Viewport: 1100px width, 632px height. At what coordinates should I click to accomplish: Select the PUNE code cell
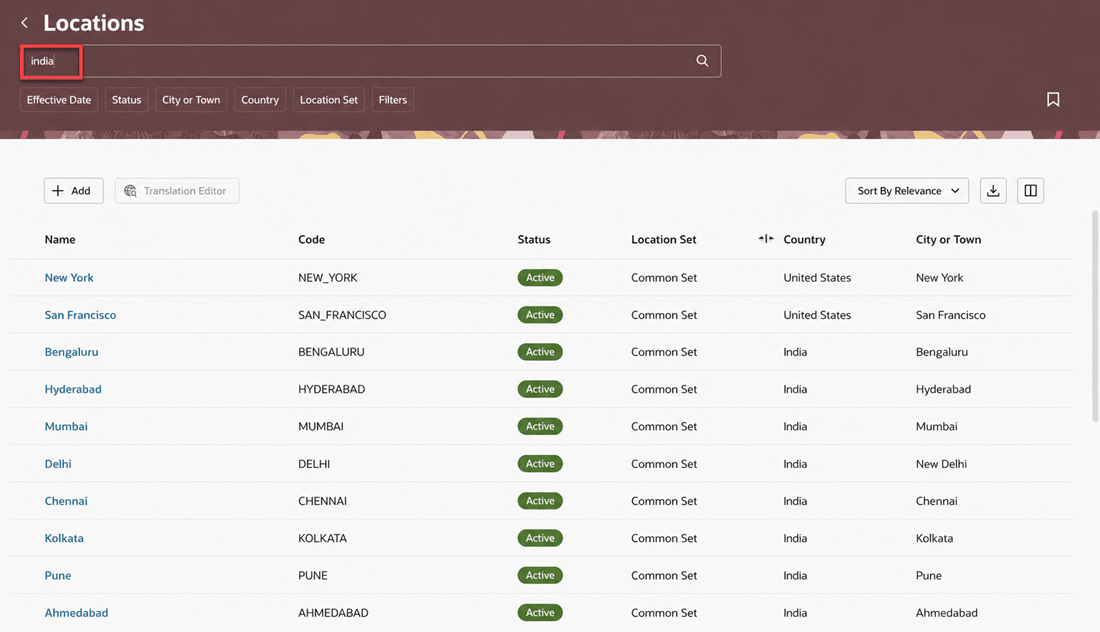click(312, 575)
